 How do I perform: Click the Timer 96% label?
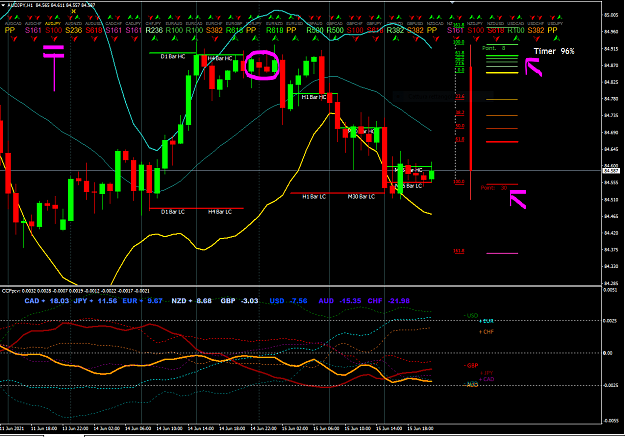[x=554, y=51]
